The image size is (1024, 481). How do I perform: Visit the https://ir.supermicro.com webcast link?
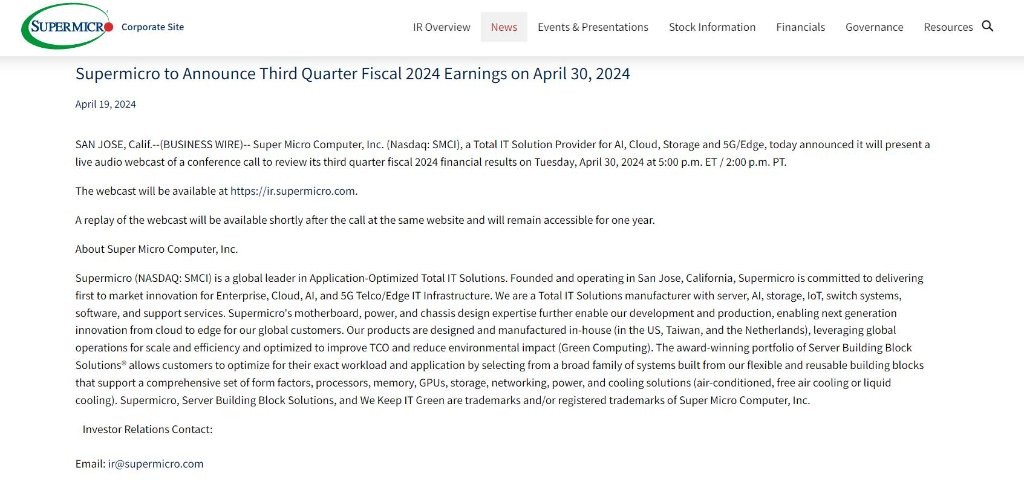point(292,191)
